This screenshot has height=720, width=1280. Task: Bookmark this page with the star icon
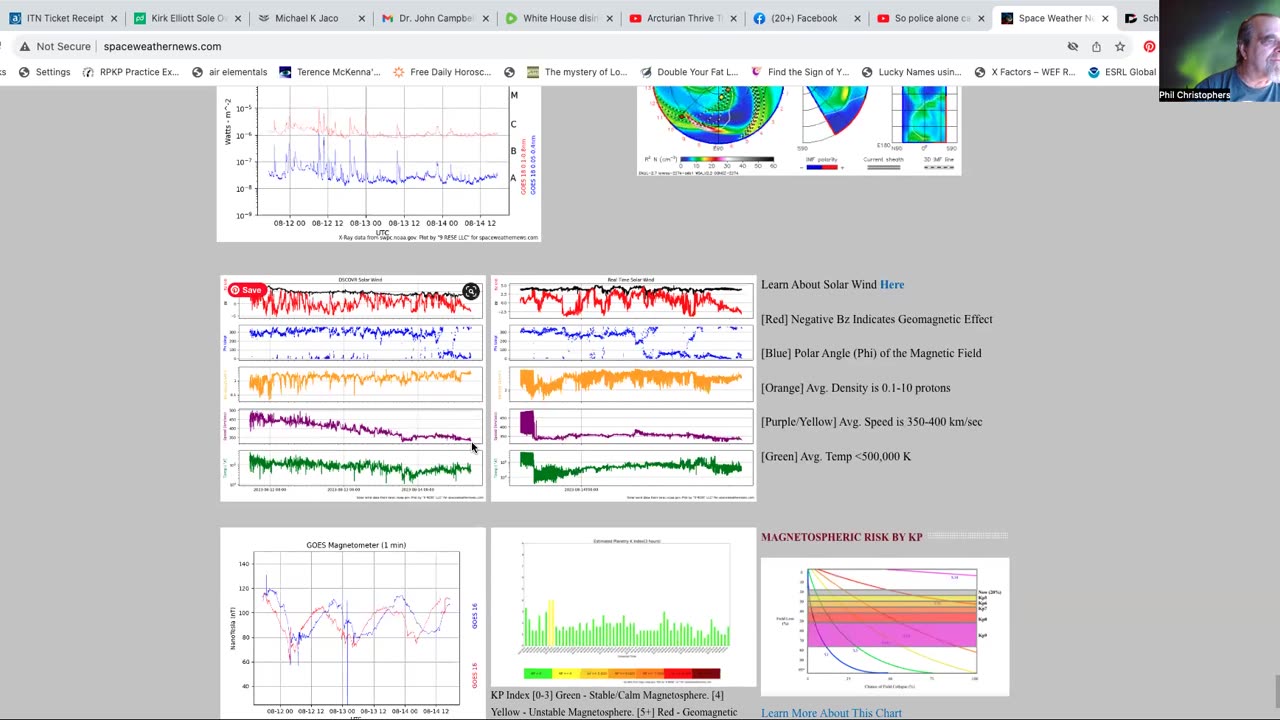[1120, 46]
